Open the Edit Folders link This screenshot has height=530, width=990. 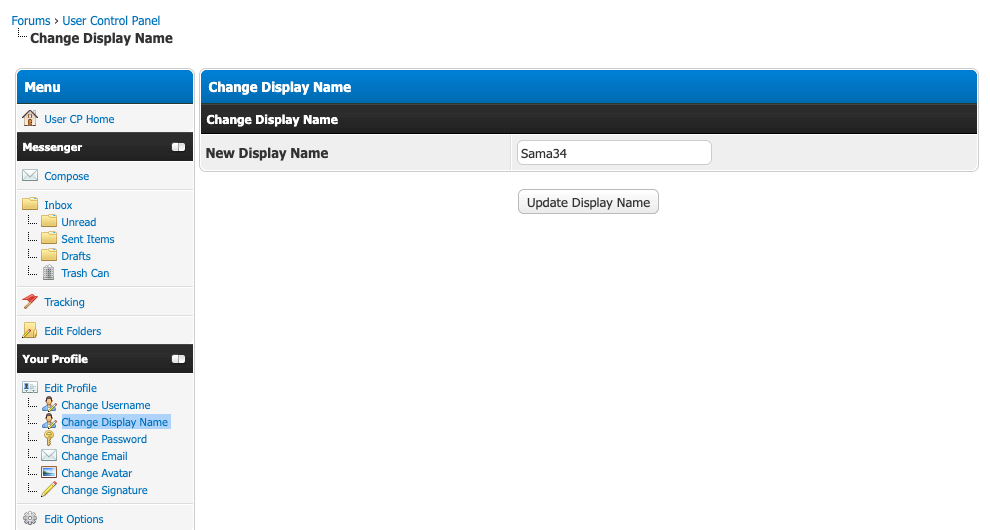point(73,331)
